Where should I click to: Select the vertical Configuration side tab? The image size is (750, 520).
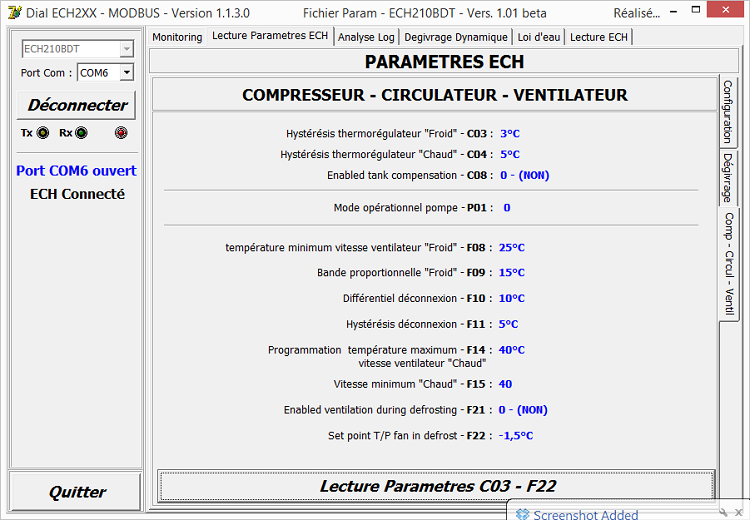pyautogui.click(x=728, y=112)
